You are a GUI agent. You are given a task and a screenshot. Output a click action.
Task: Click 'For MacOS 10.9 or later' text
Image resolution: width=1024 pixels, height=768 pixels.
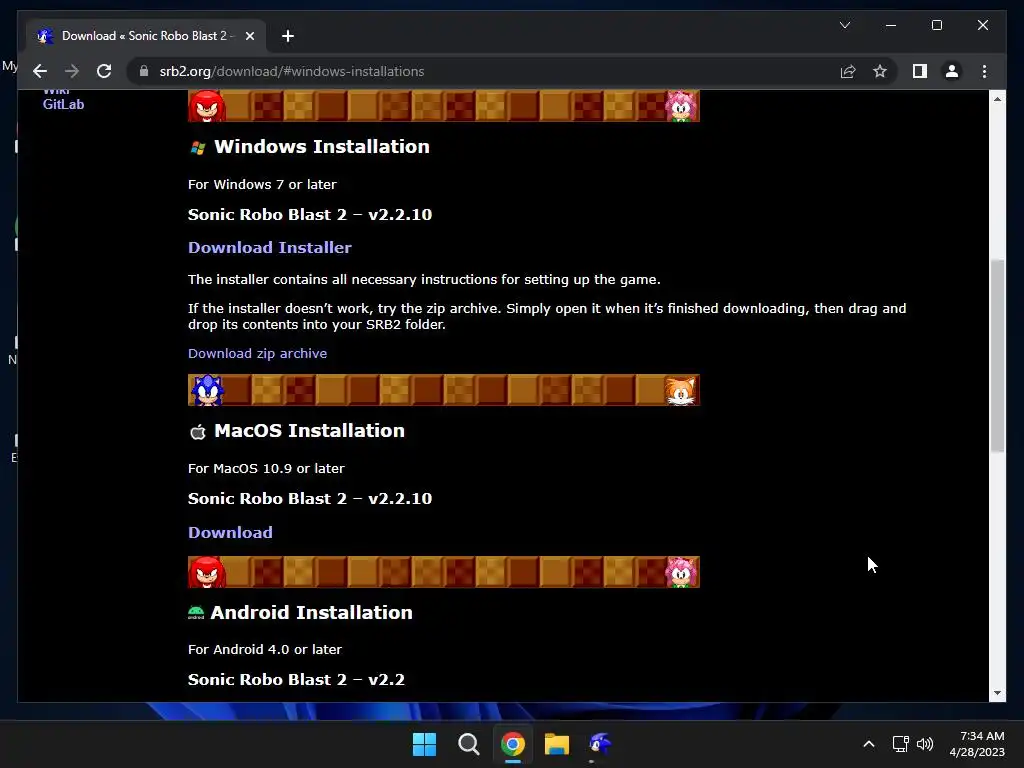[x=266, y=468]
